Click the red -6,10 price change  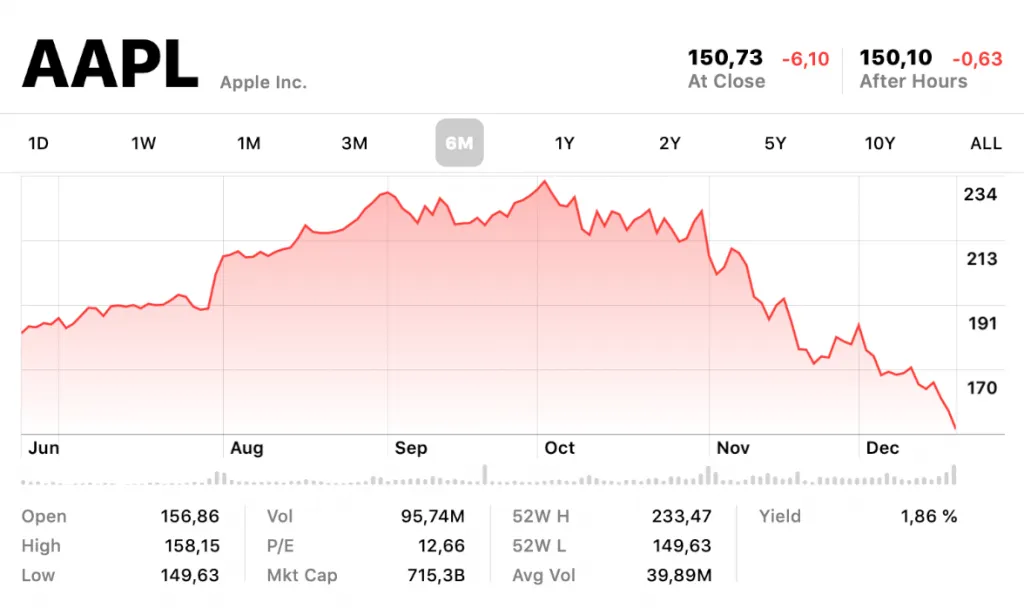805,59
